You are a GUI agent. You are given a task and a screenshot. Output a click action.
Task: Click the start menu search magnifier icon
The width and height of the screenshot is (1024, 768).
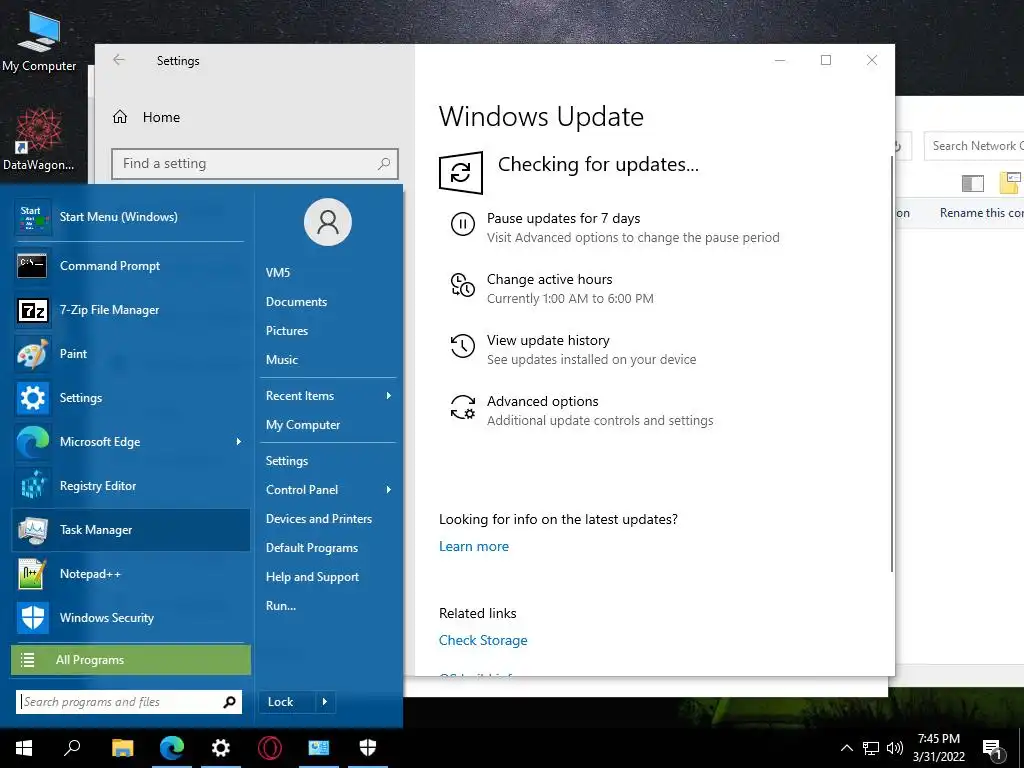click(x=229, y=702)
